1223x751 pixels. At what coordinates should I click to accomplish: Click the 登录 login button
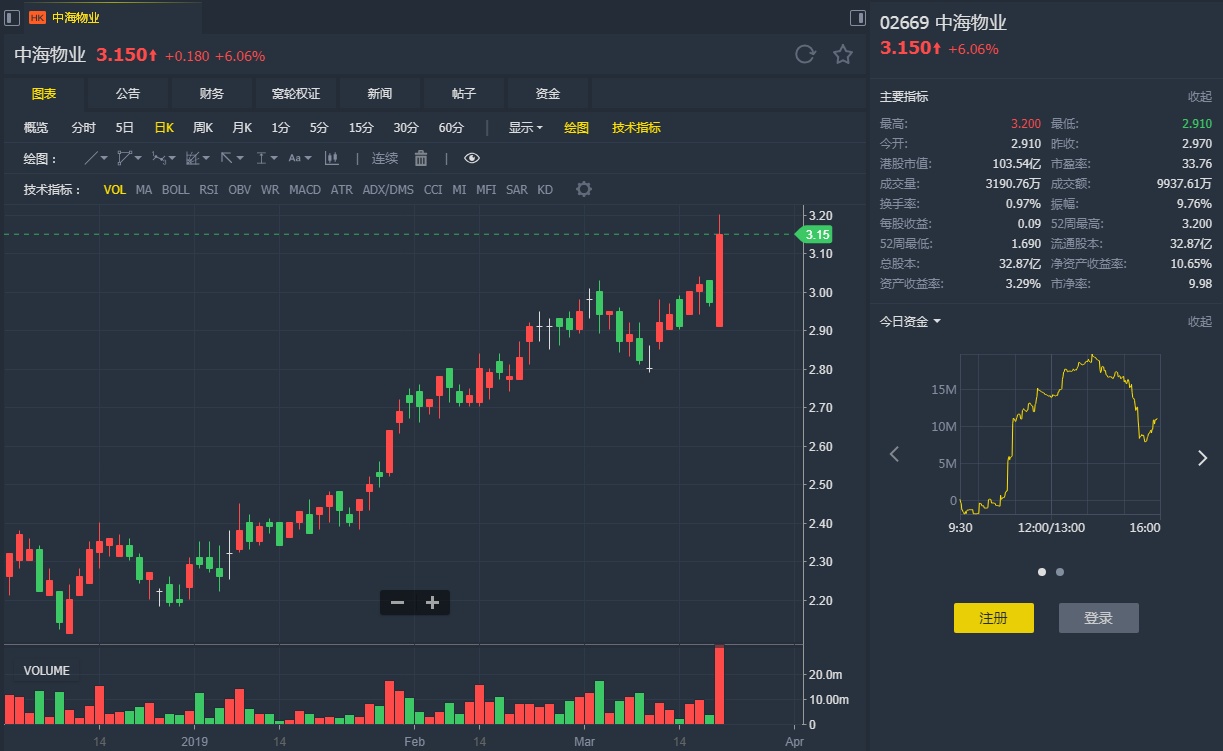(1098, 618)
